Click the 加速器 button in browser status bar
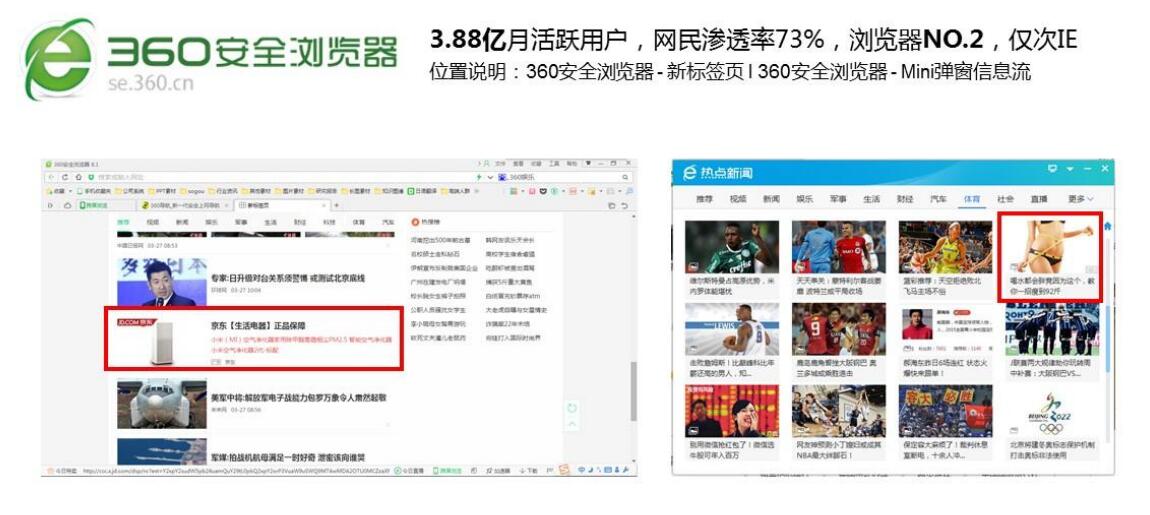1150x515 pixels. point(499,470)
